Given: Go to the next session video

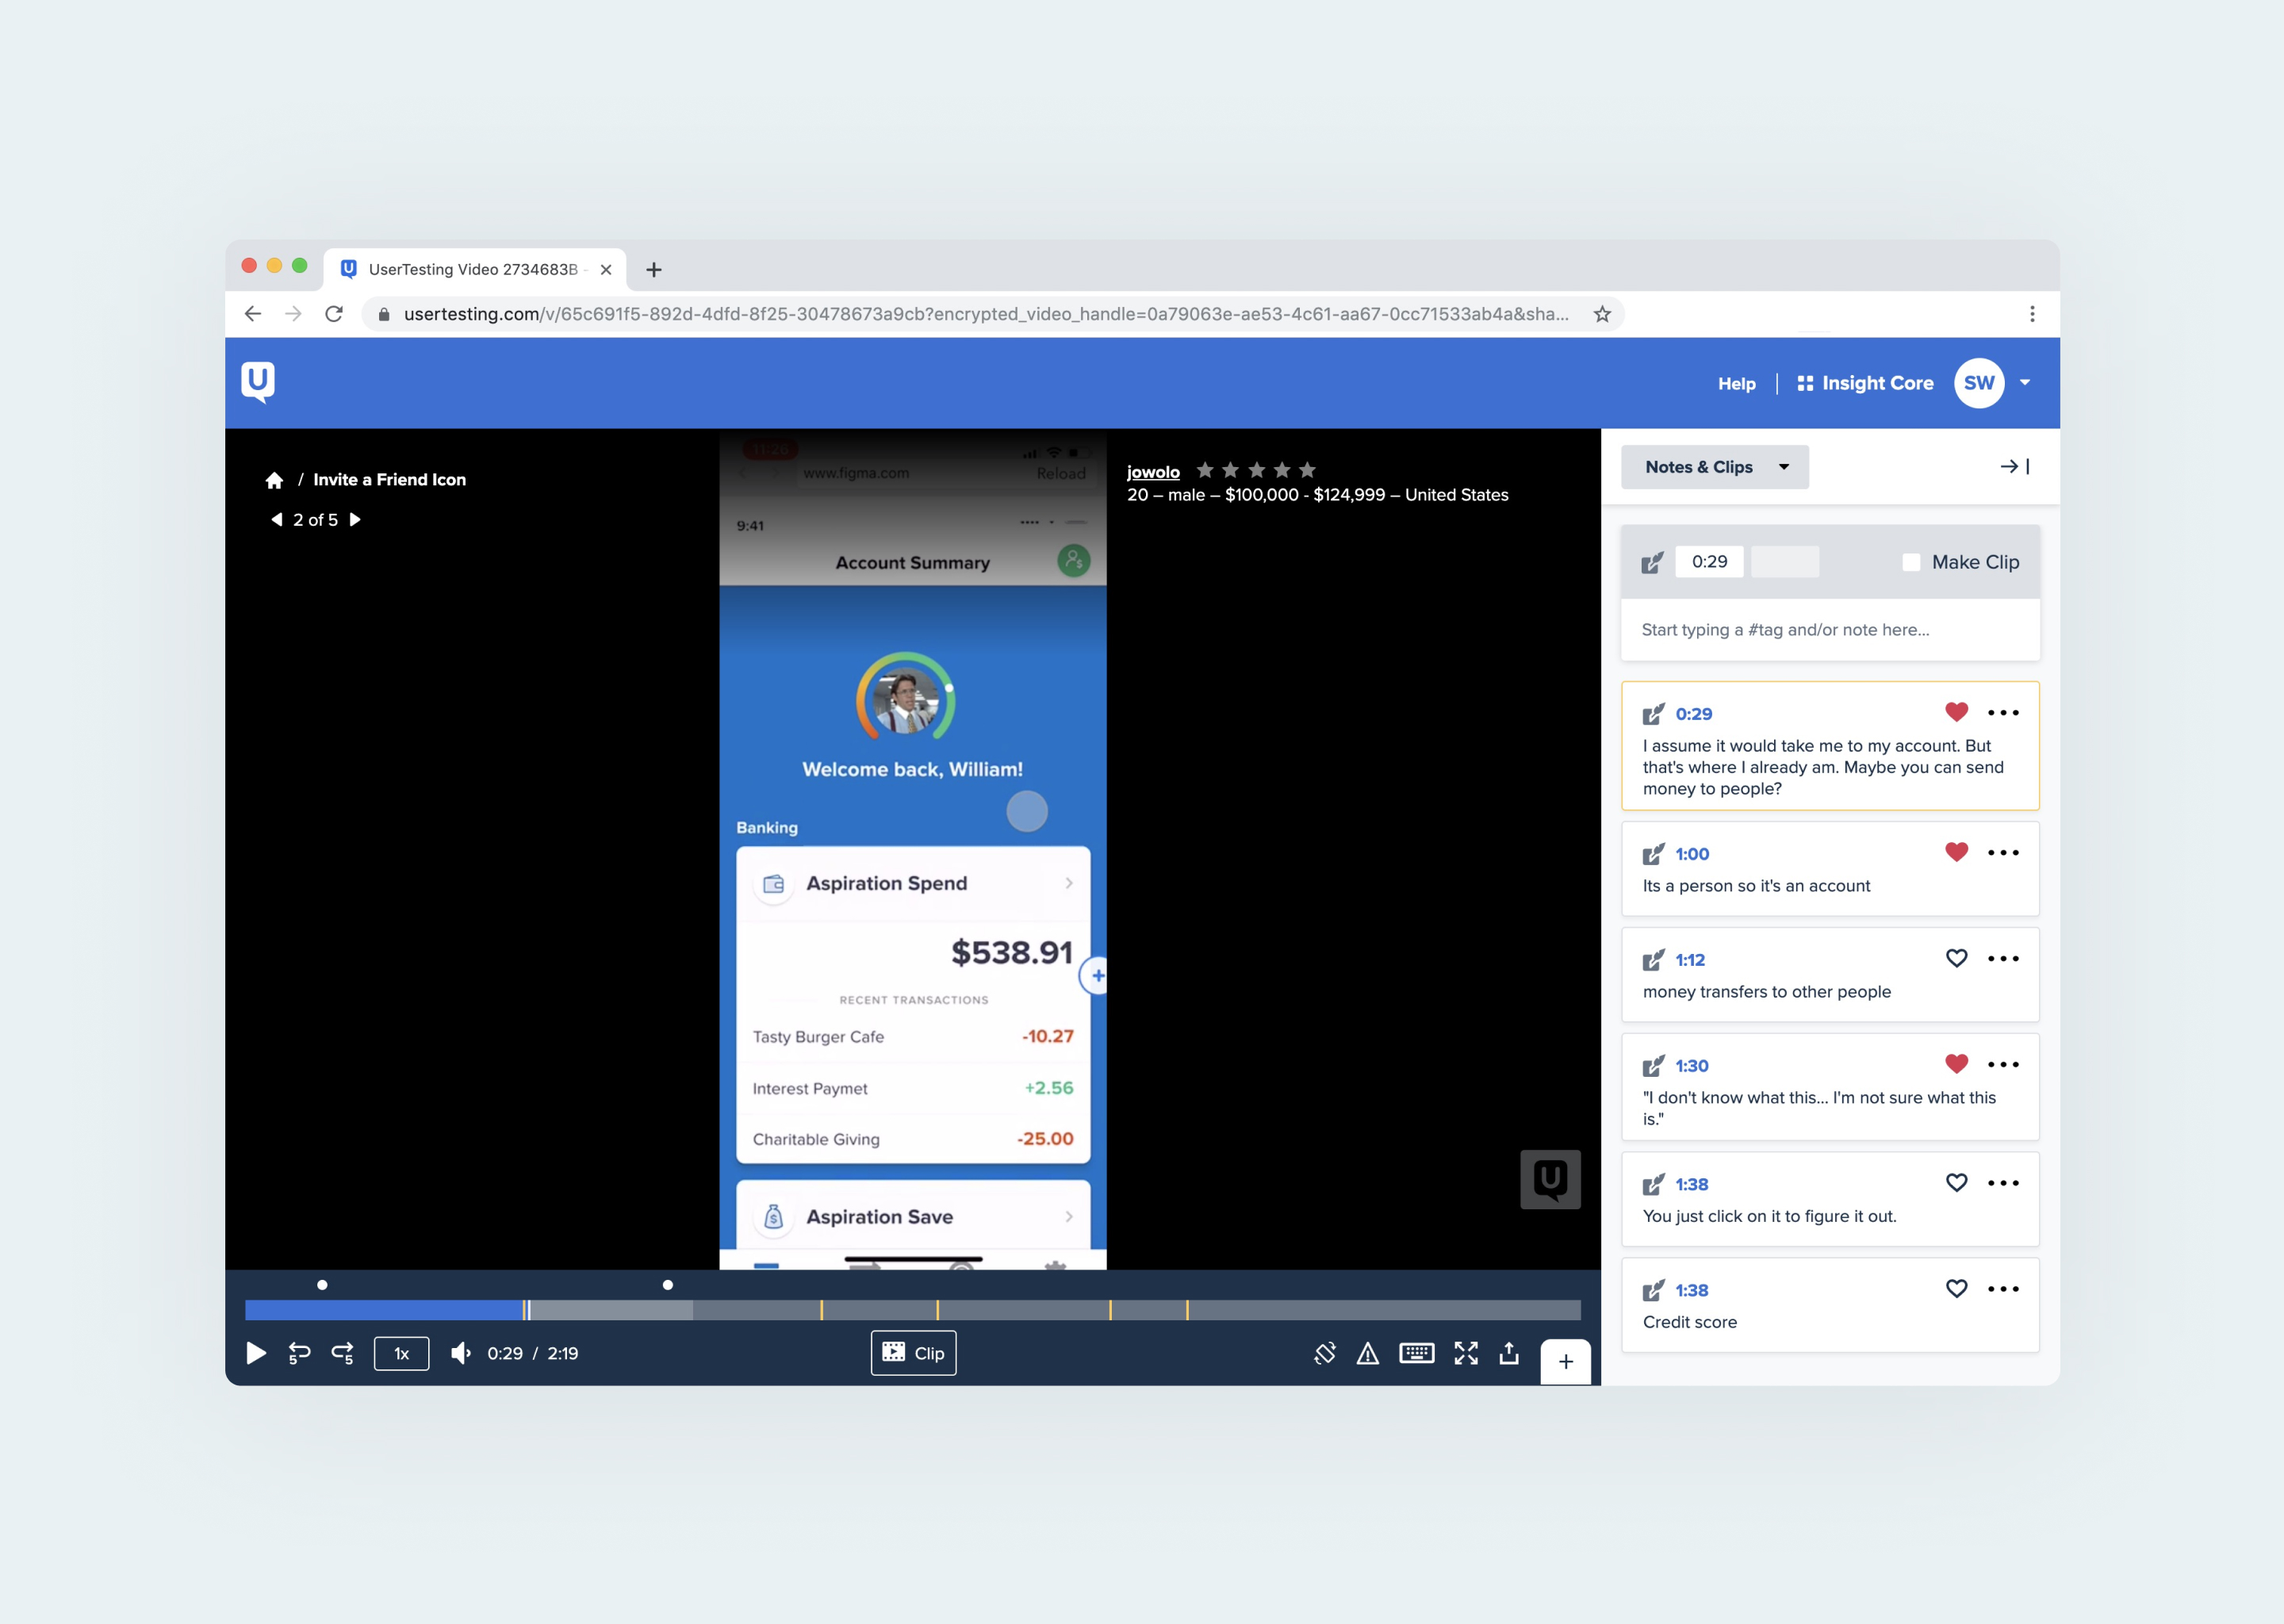Looking at the screenshot, I should [x=355, y=520].
